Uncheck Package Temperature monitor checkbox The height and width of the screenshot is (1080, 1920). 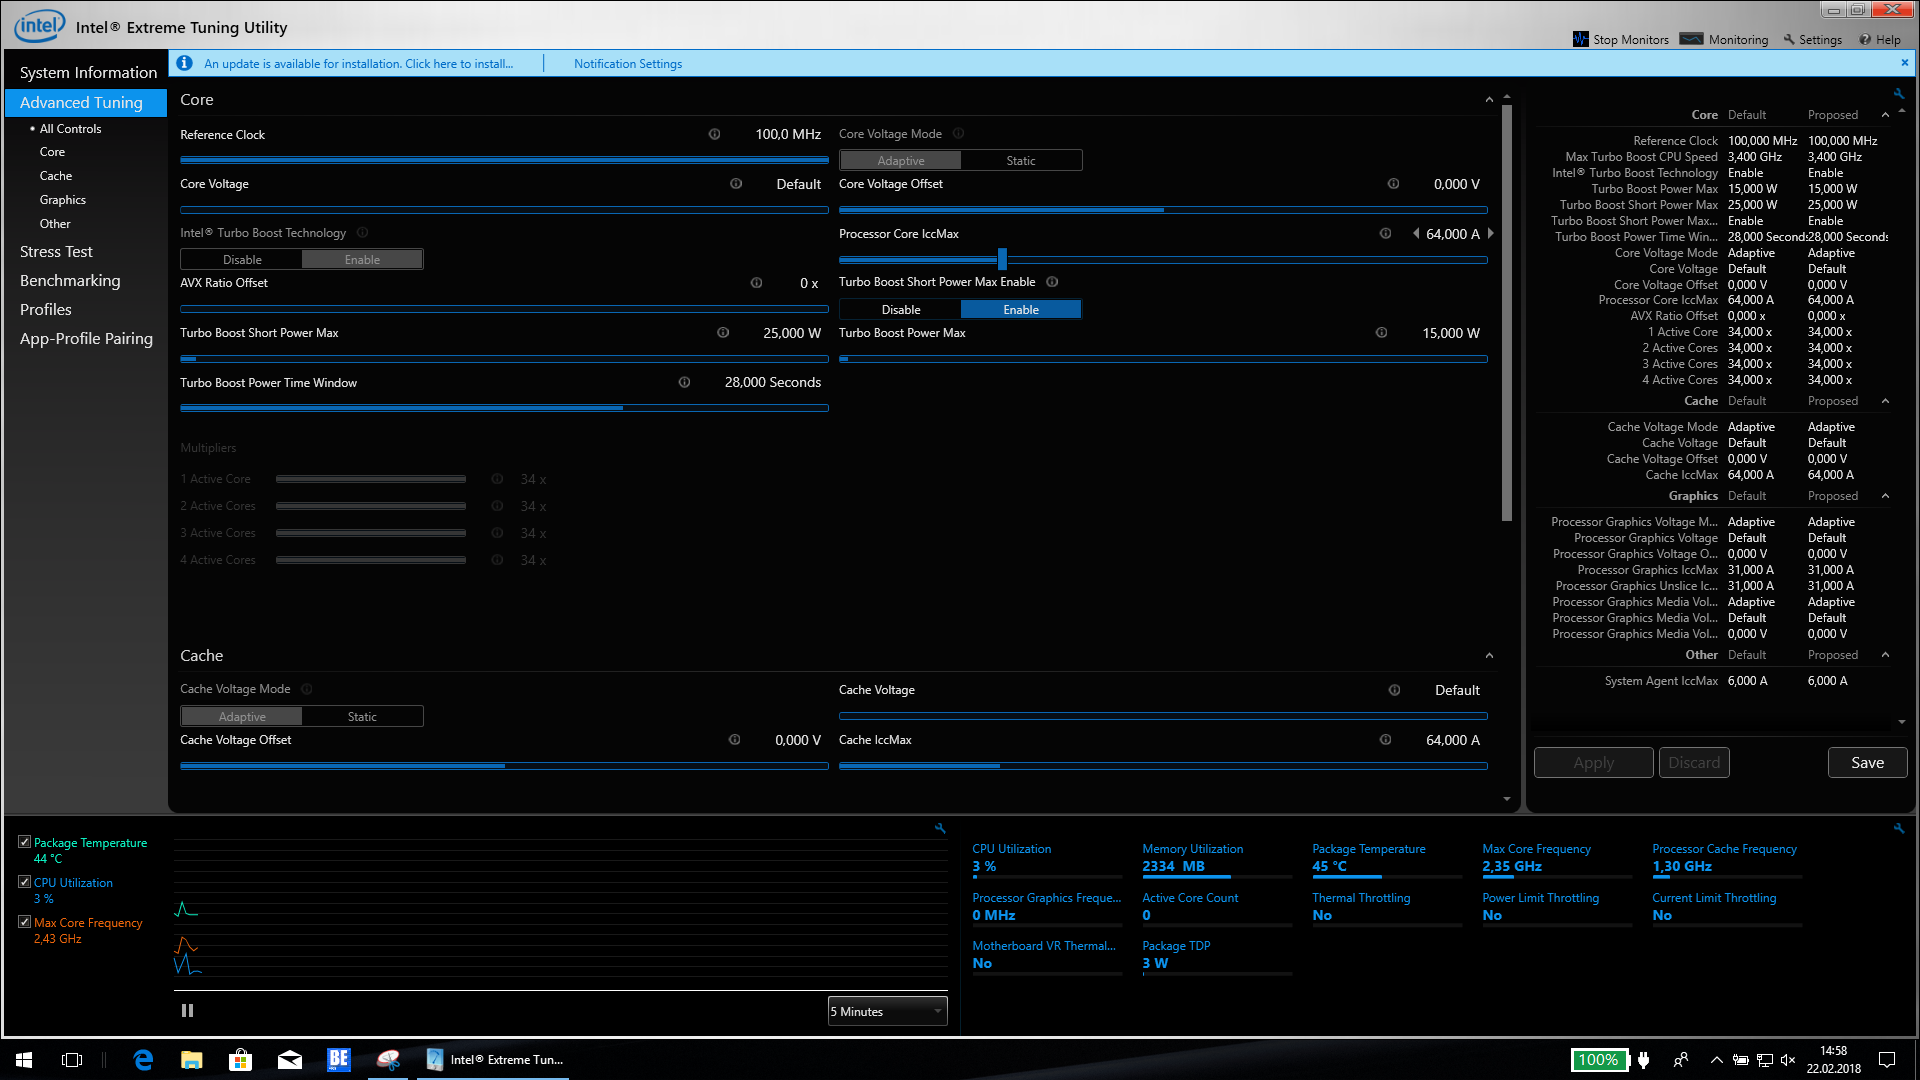coord(25,842)
